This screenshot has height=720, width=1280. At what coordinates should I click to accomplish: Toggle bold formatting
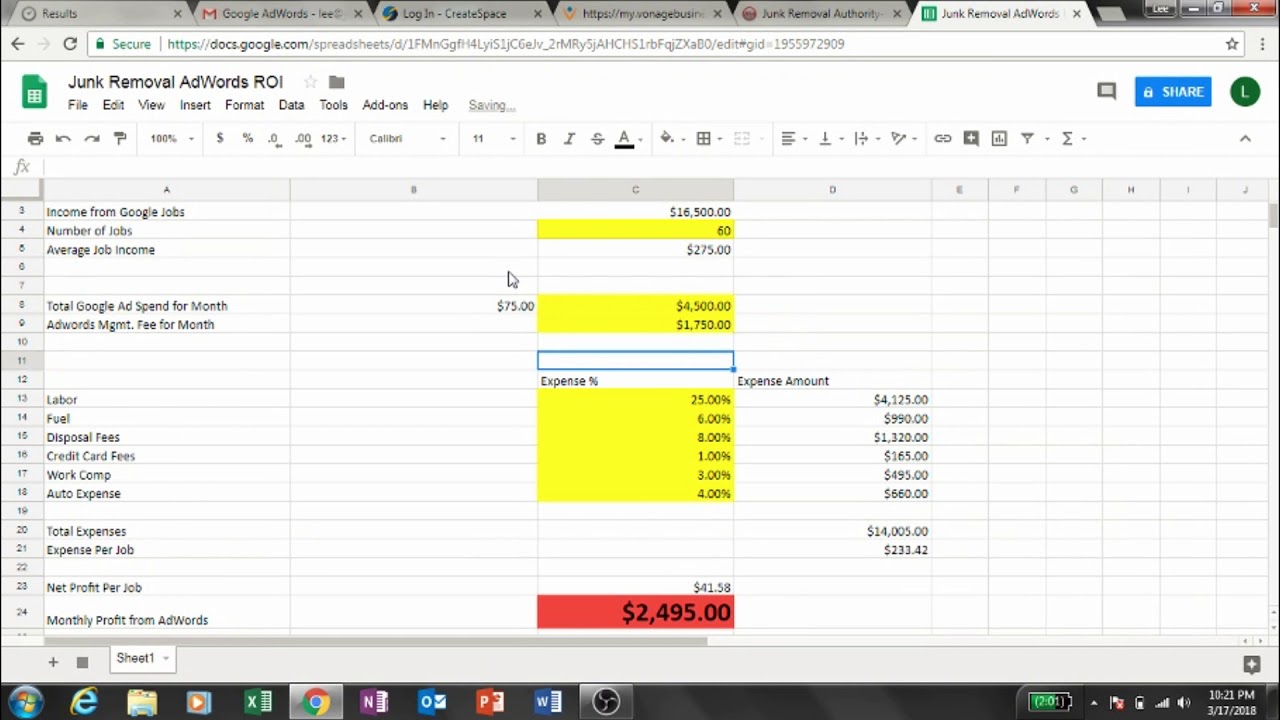click(x=541, y=138)
